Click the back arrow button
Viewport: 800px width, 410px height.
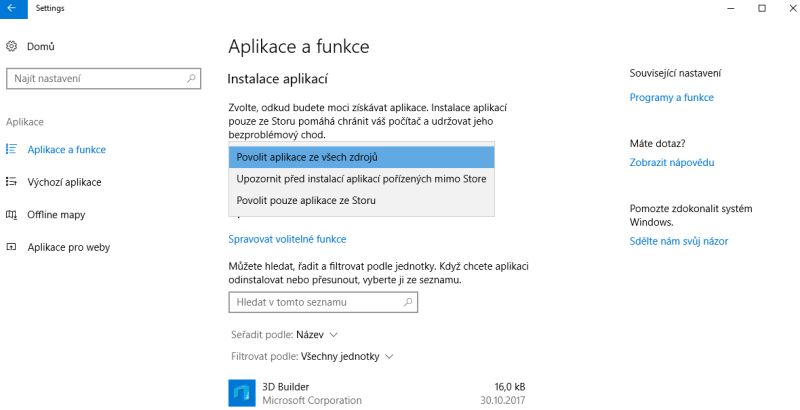11,9
